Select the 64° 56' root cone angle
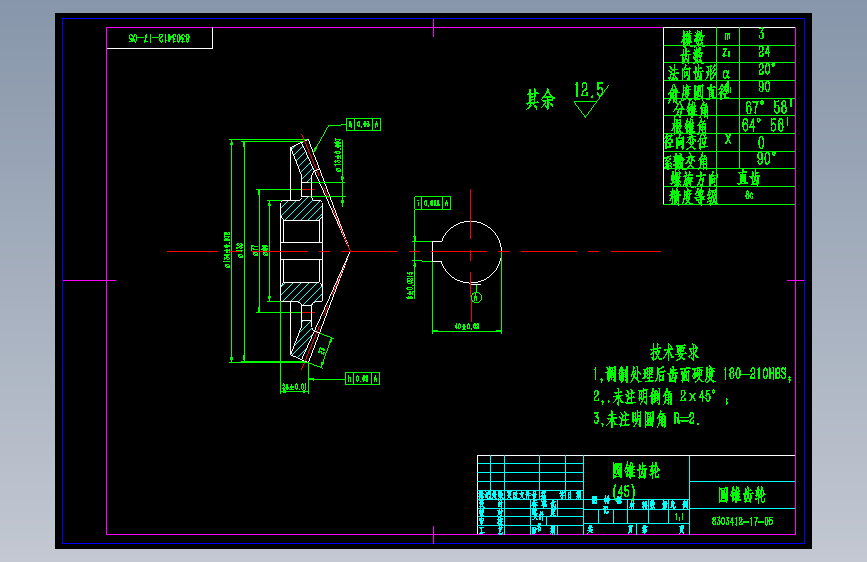Viewport: 867px width, 562px height. point(765,125)
